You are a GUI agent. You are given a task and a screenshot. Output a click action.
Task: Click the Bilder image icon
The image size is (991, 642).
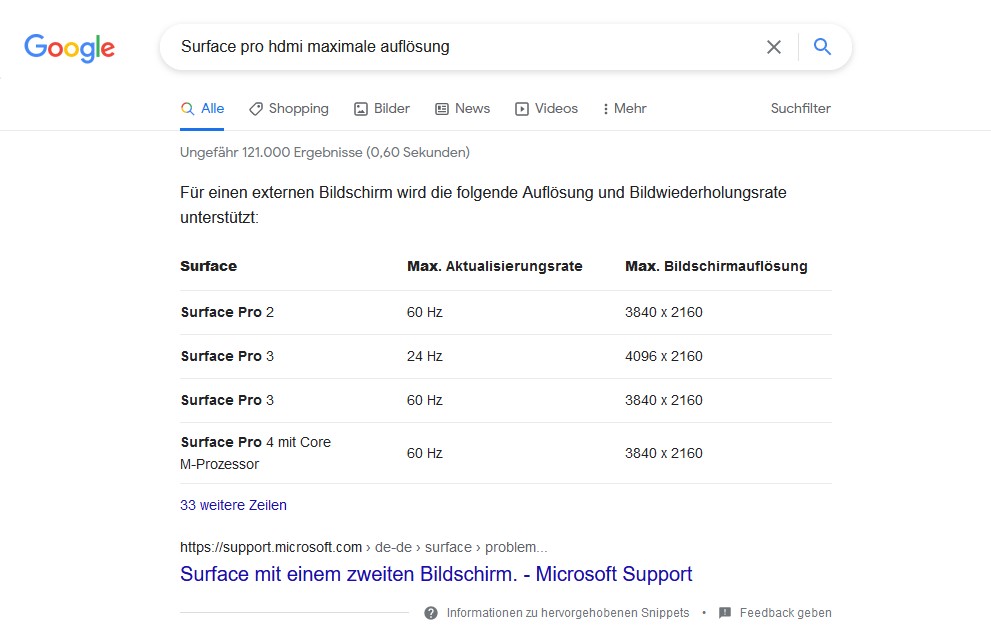click(361, 109)
